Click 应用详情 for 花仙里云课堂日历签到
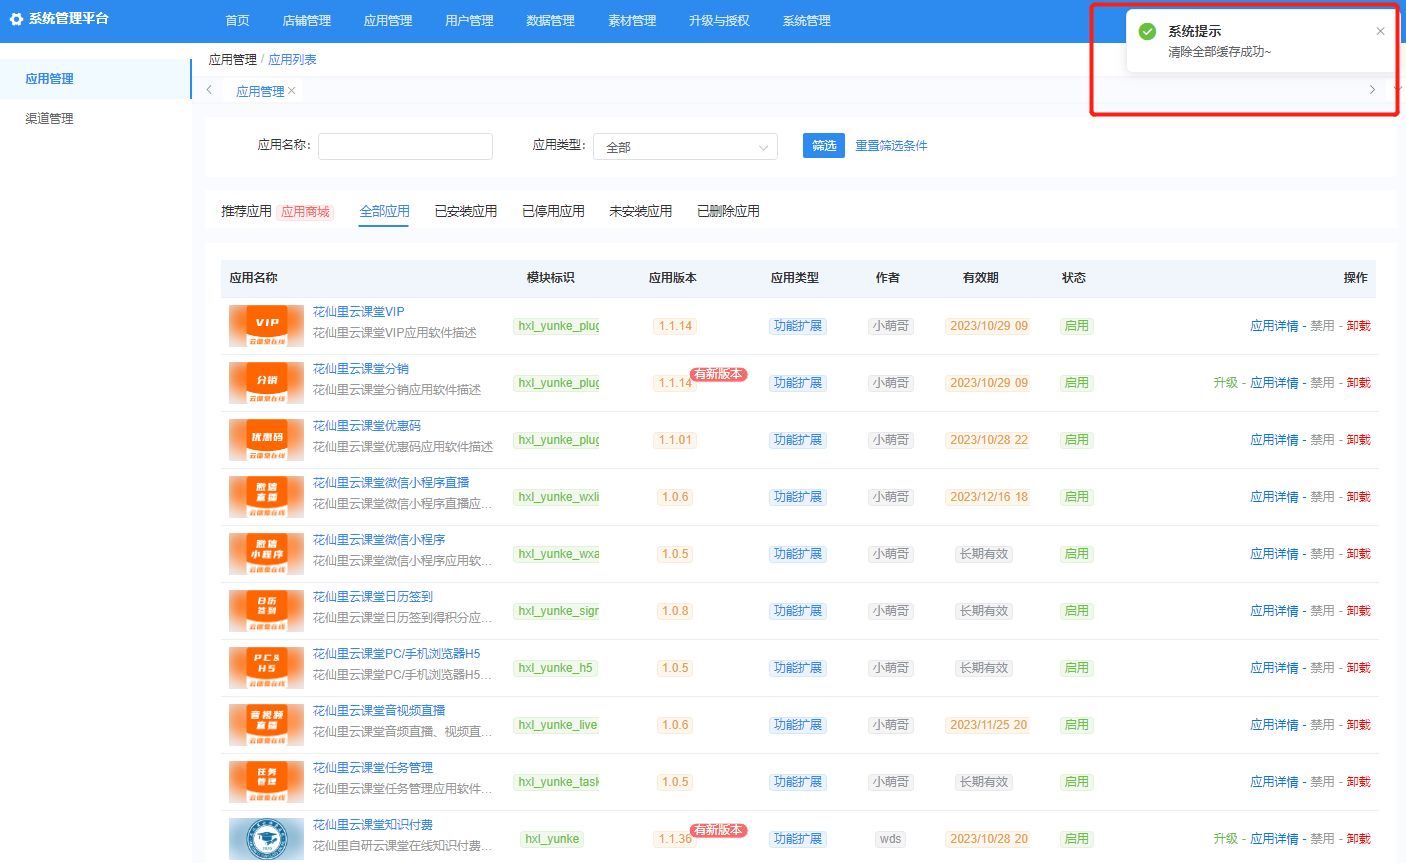1406x863 pixels. (x=1274, y=611)
